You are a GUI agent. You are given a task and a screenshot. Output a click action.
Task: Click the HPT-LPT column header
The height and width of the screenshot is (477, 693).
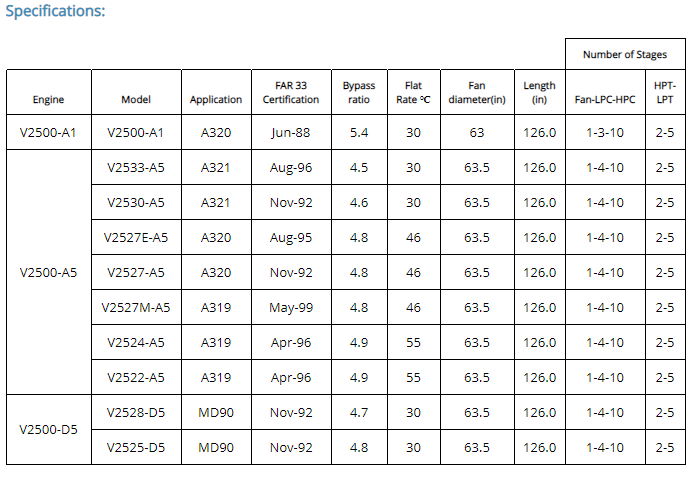coord(665,93)
